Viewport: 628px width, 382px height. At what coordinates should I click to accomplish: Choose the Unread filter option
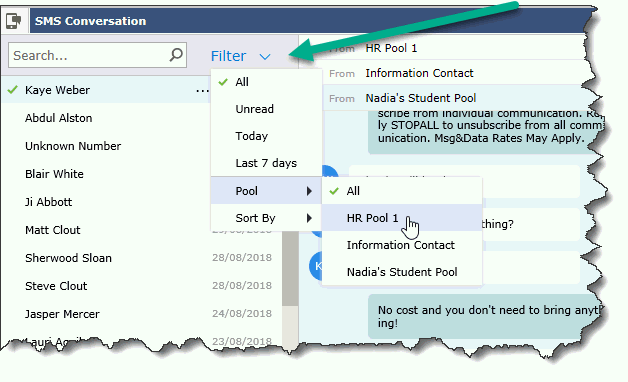[266, 109]
